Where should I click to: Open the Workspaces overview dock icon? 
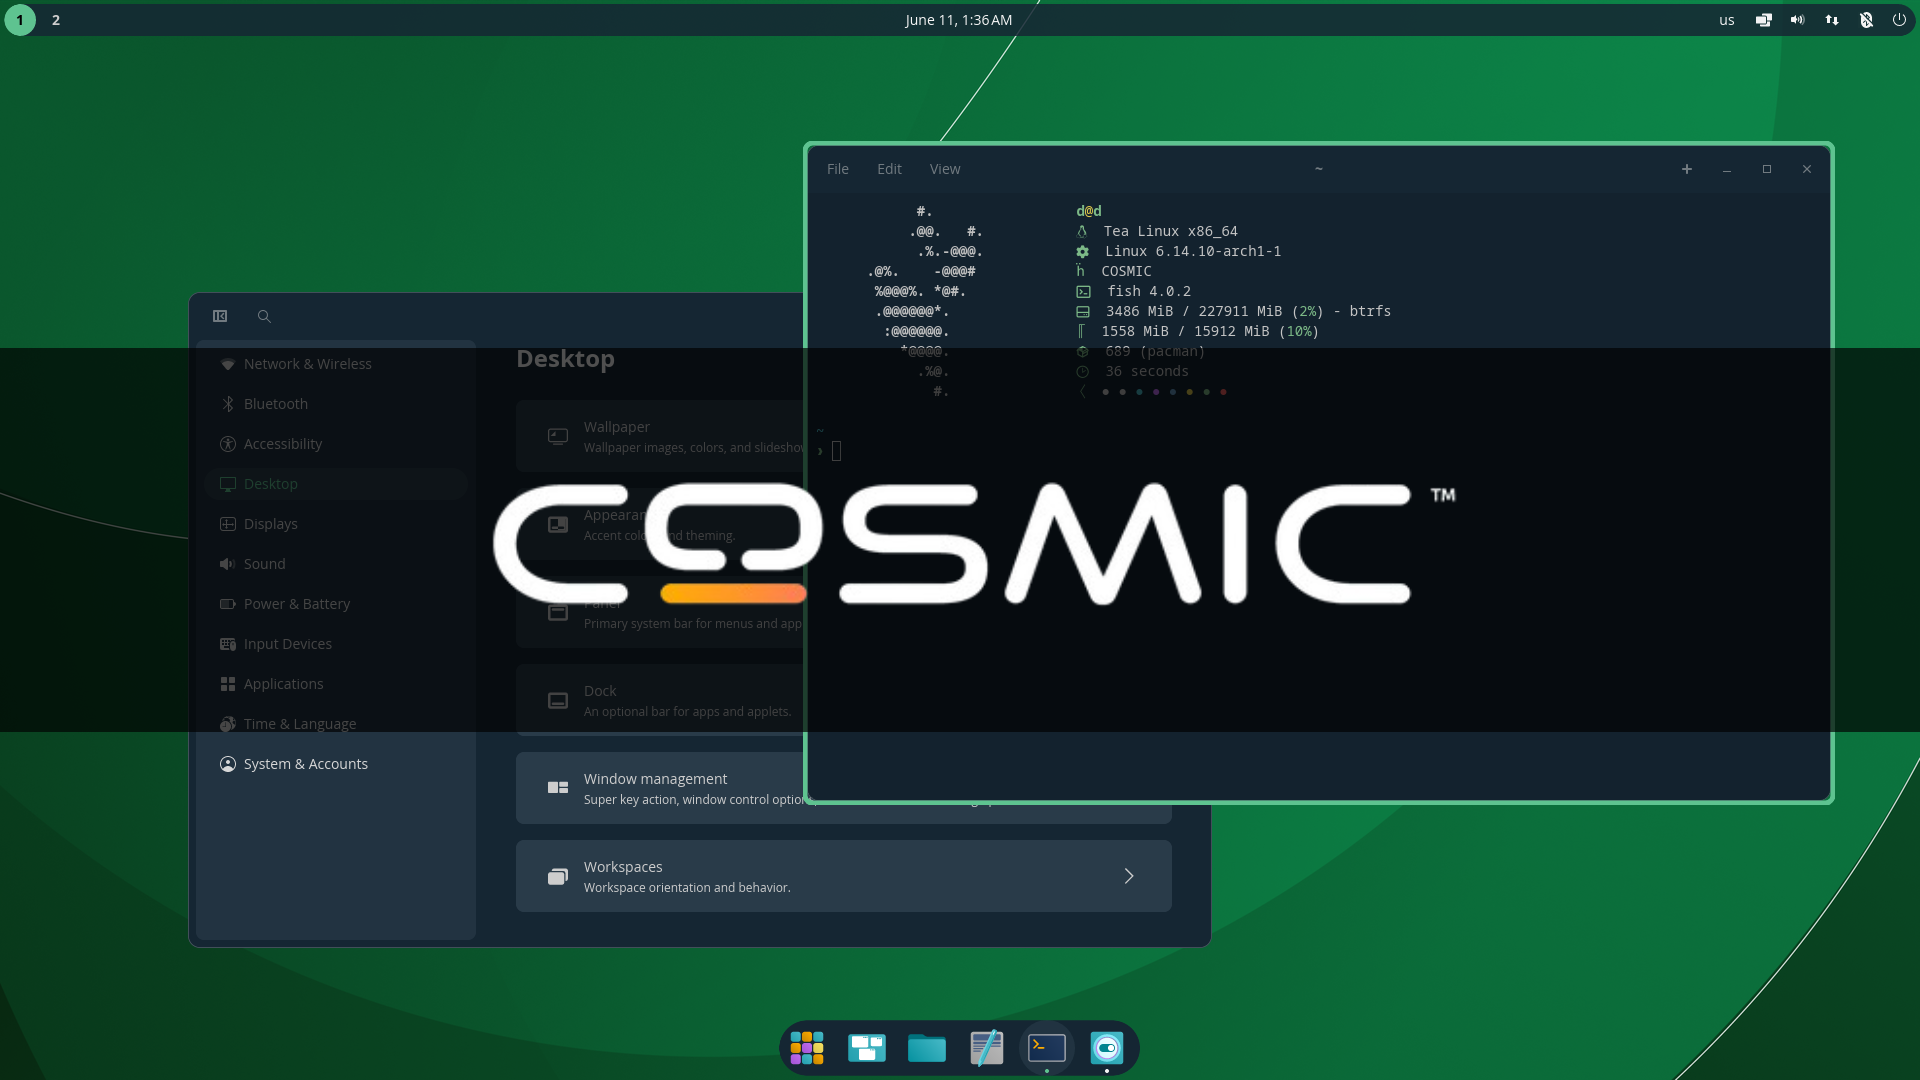[x=867, y=1048]
